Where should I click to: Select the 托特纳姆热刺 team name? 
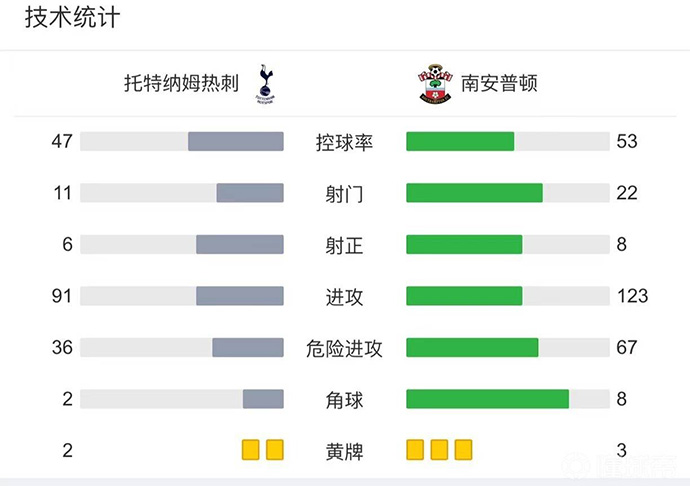181,84
